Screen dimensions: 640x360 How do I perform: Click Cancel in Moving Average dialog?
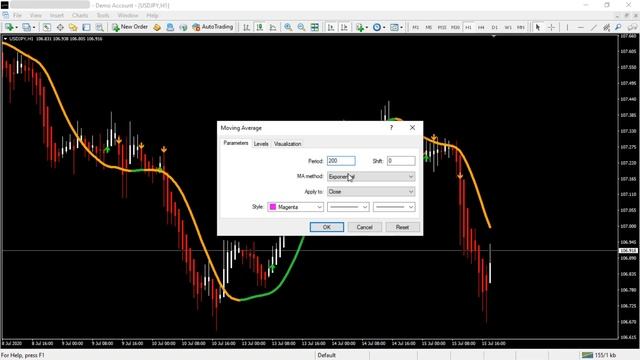tap(364, 227)
